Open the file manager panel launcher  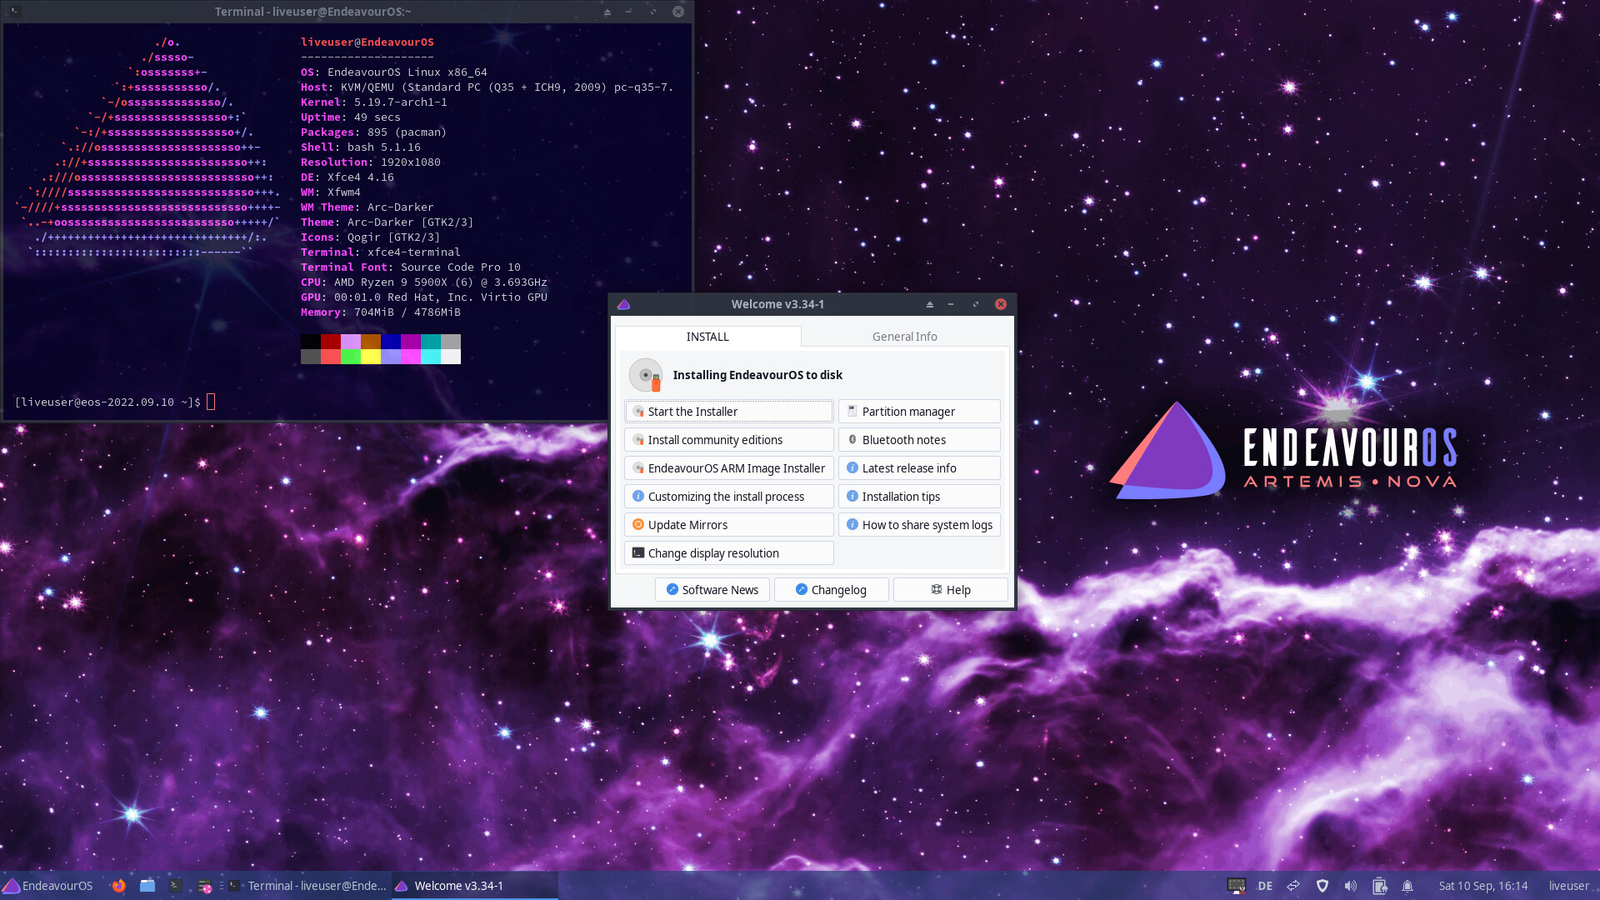point(147,886)
